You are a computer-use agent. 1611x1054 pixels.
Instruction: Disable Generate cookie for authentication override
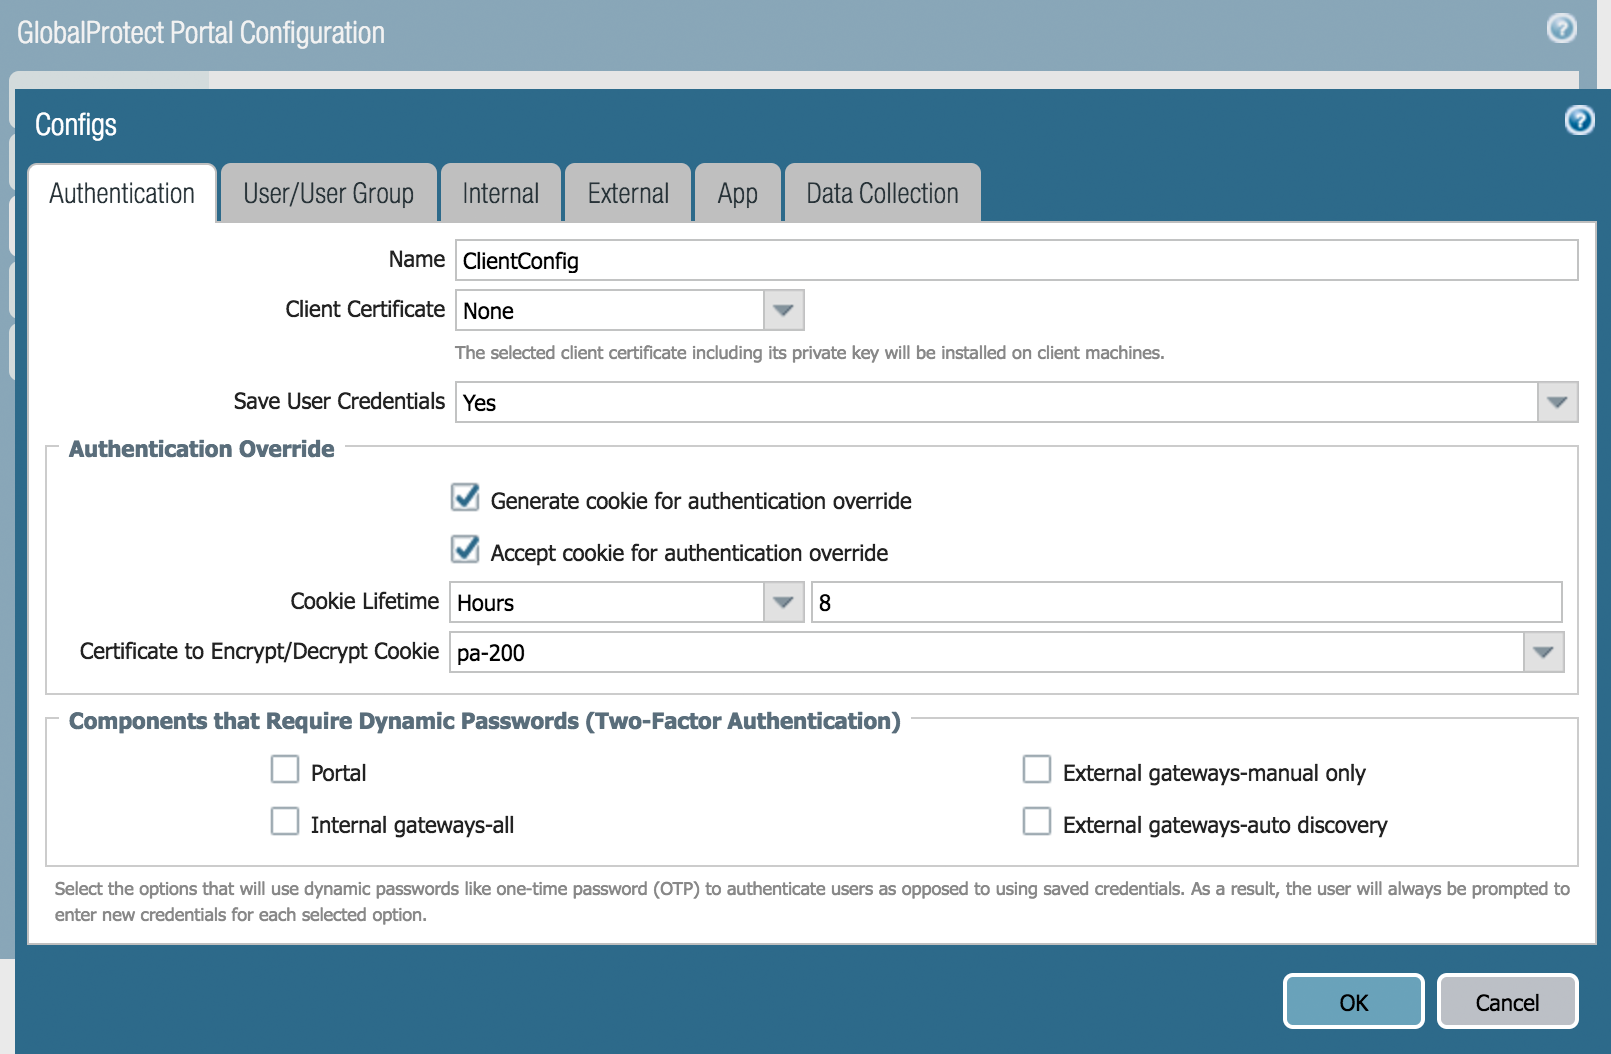click(464, 497)
